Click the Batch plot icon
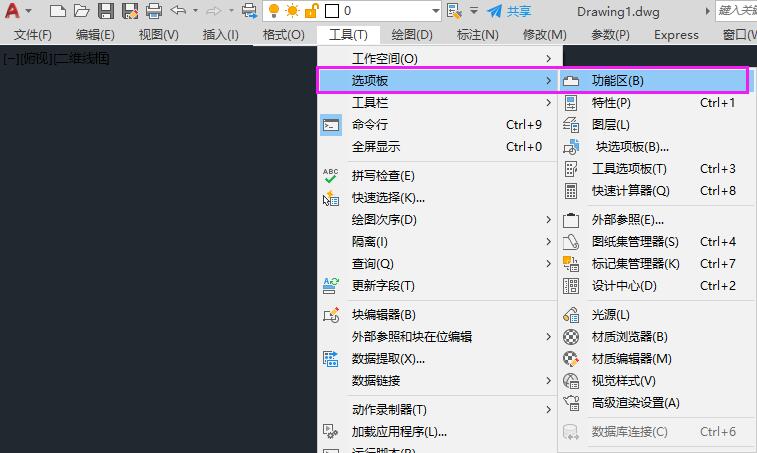Screen dimensions: 757x453 point(250,10)
